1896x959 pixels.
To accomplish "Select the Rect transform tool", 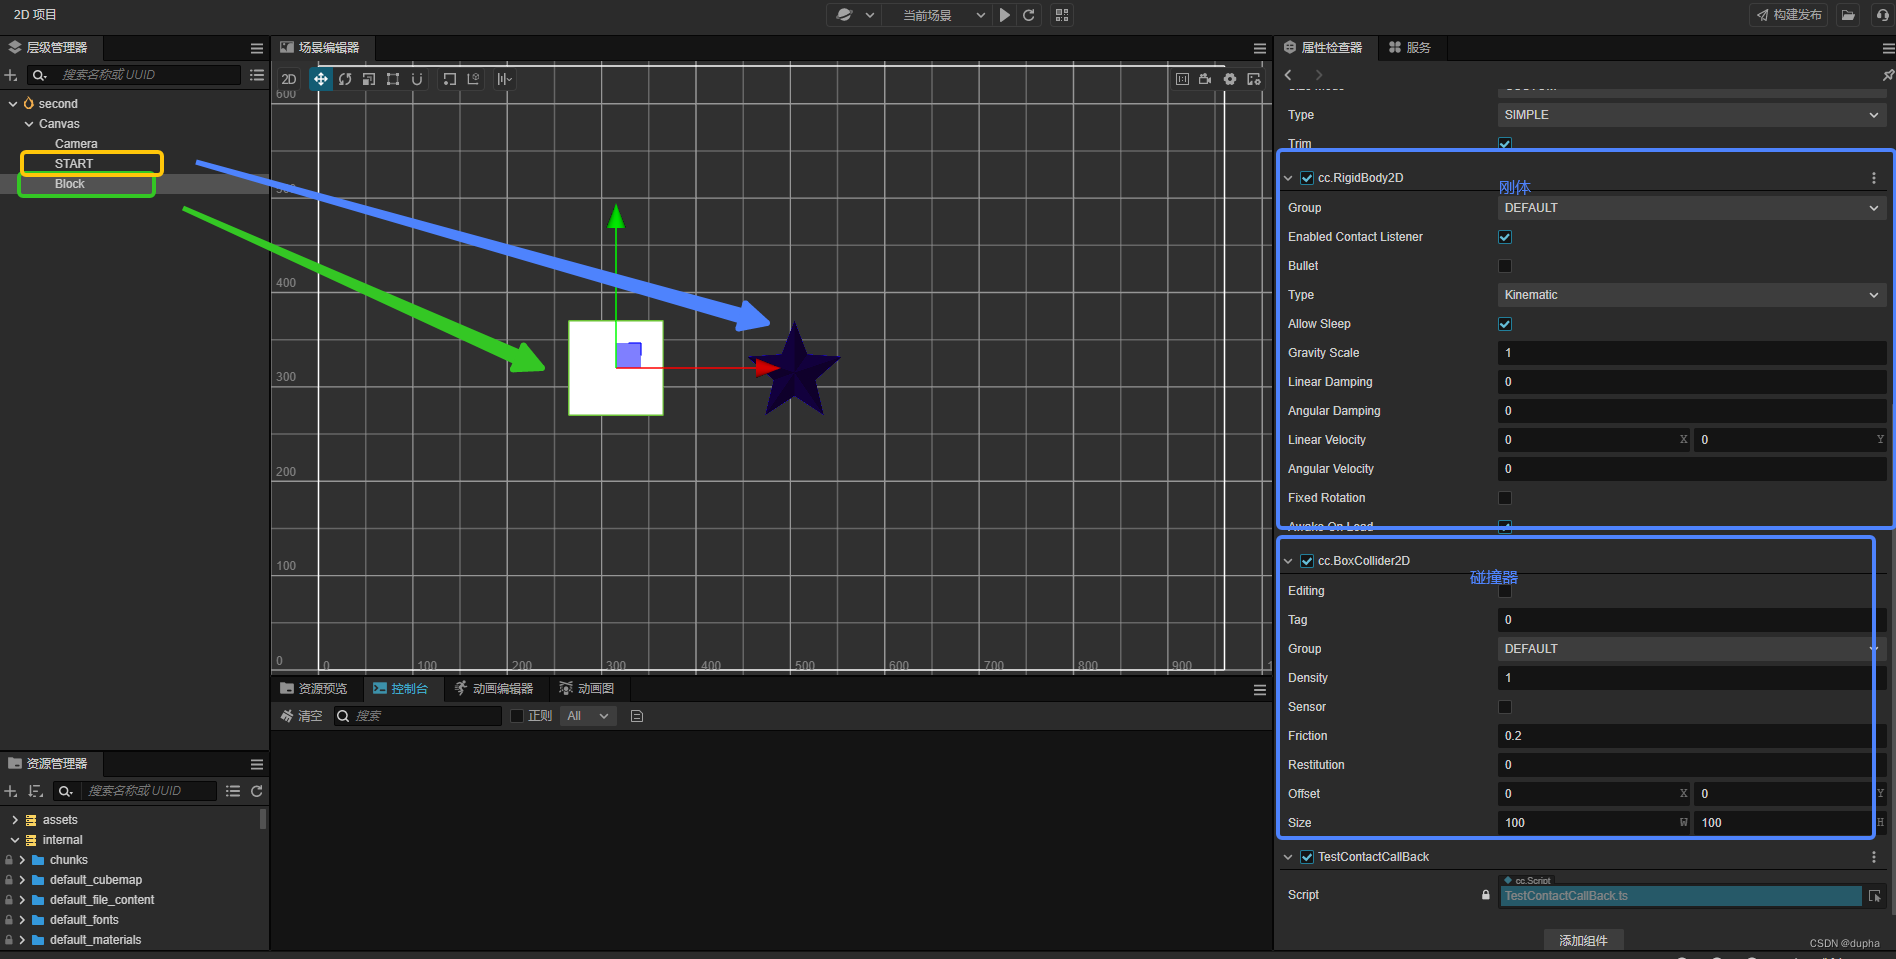I will click(393, 79).
